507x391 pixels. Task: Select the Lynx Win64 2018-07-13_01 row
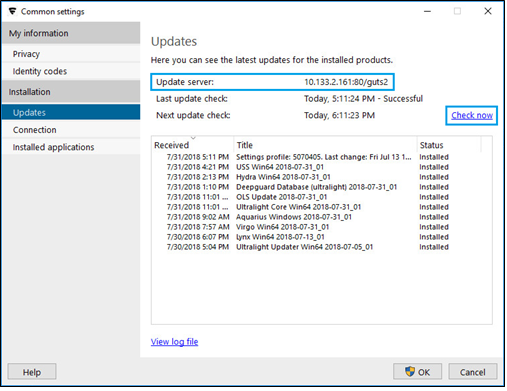click(x=322, y=237)
